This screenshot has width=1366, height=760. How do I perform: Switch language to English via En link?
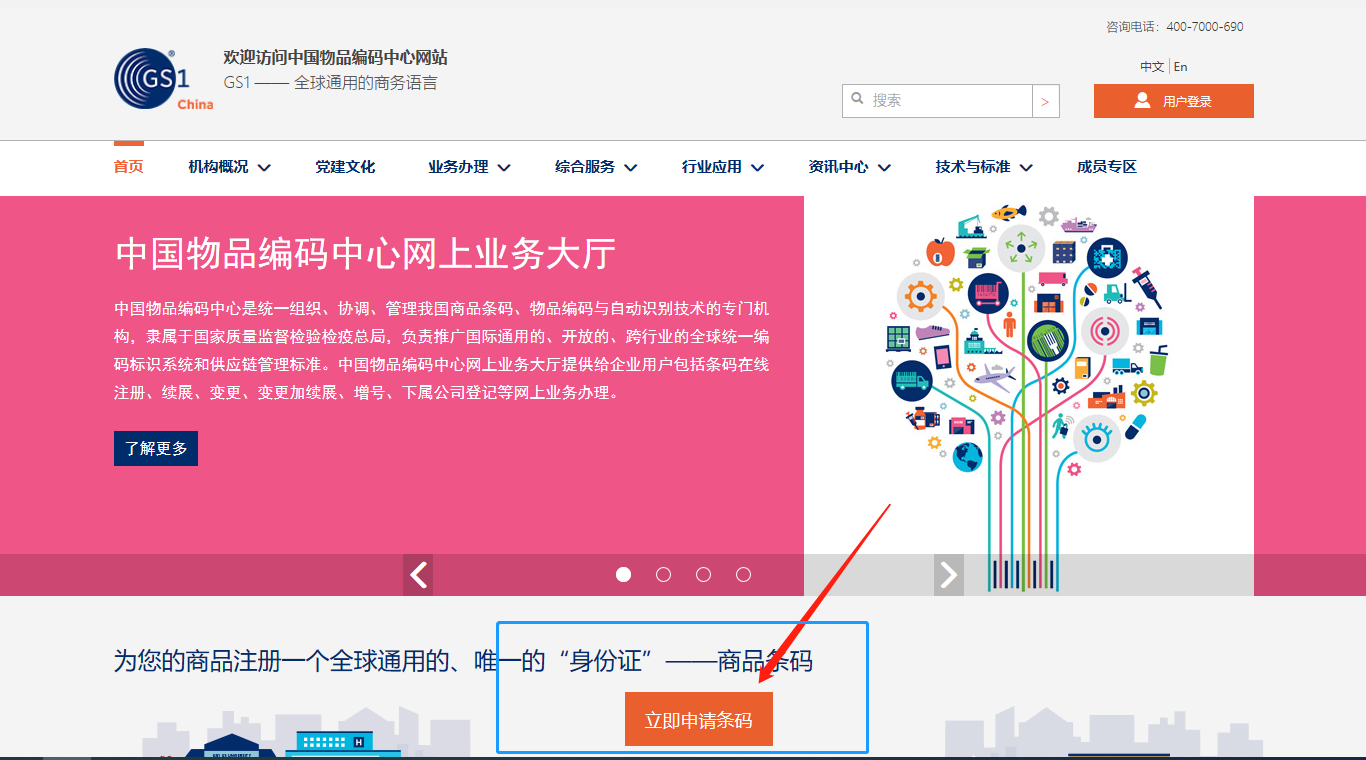click(1180, 66)
